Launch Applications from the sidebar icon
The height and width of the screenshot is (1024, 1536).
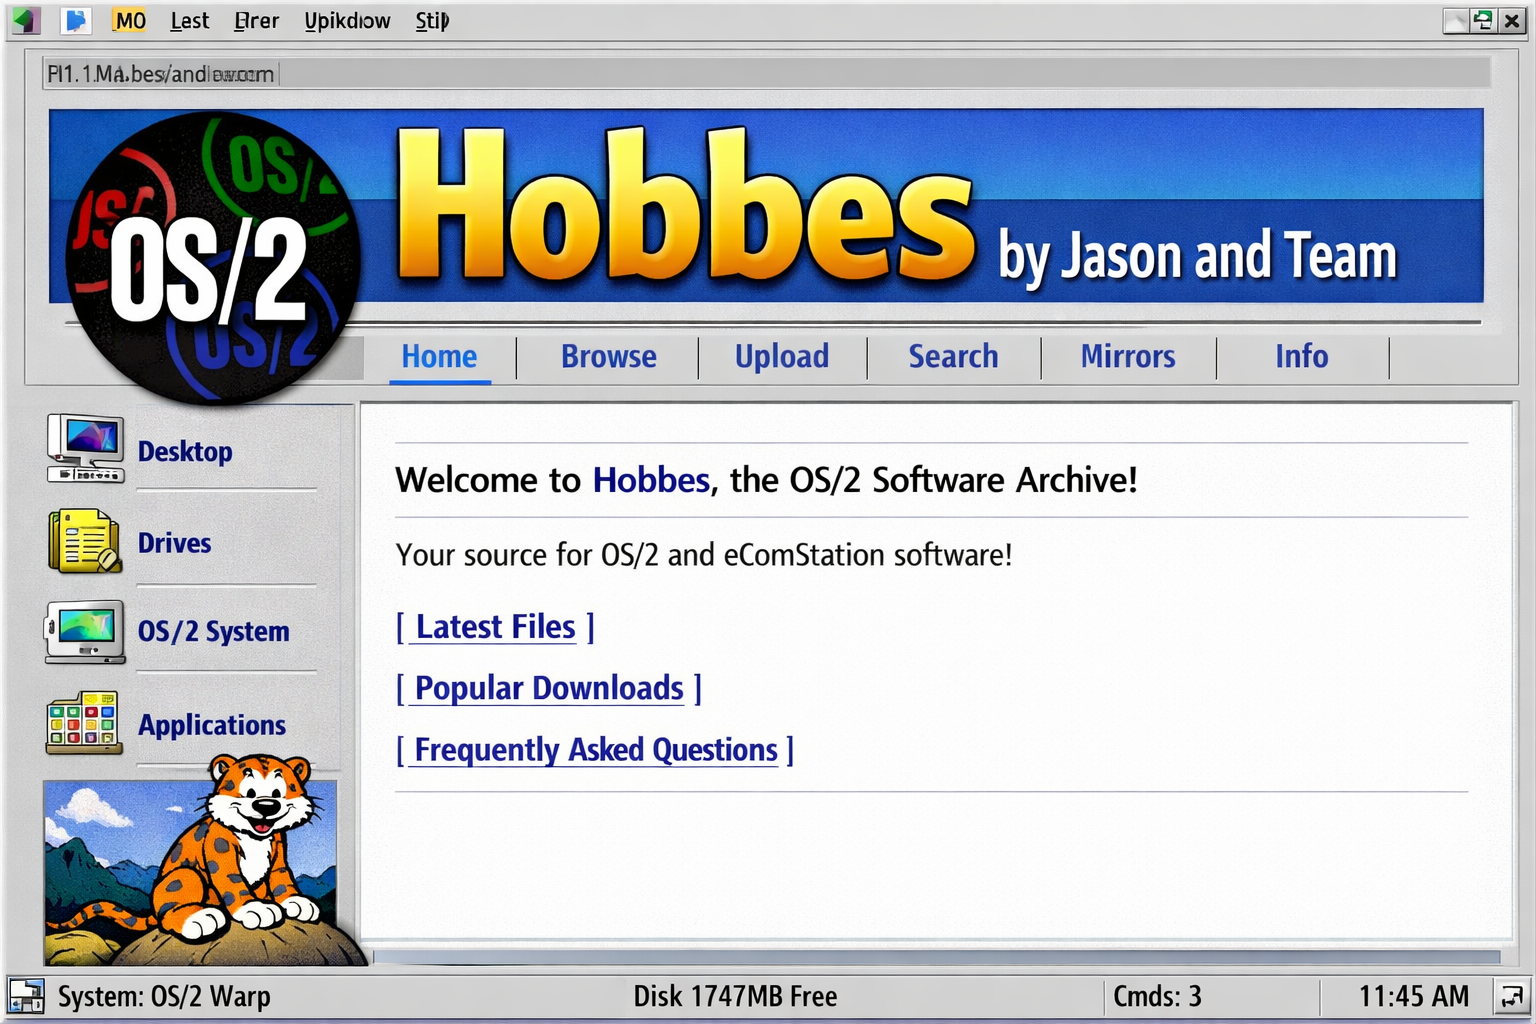(85, 720)
